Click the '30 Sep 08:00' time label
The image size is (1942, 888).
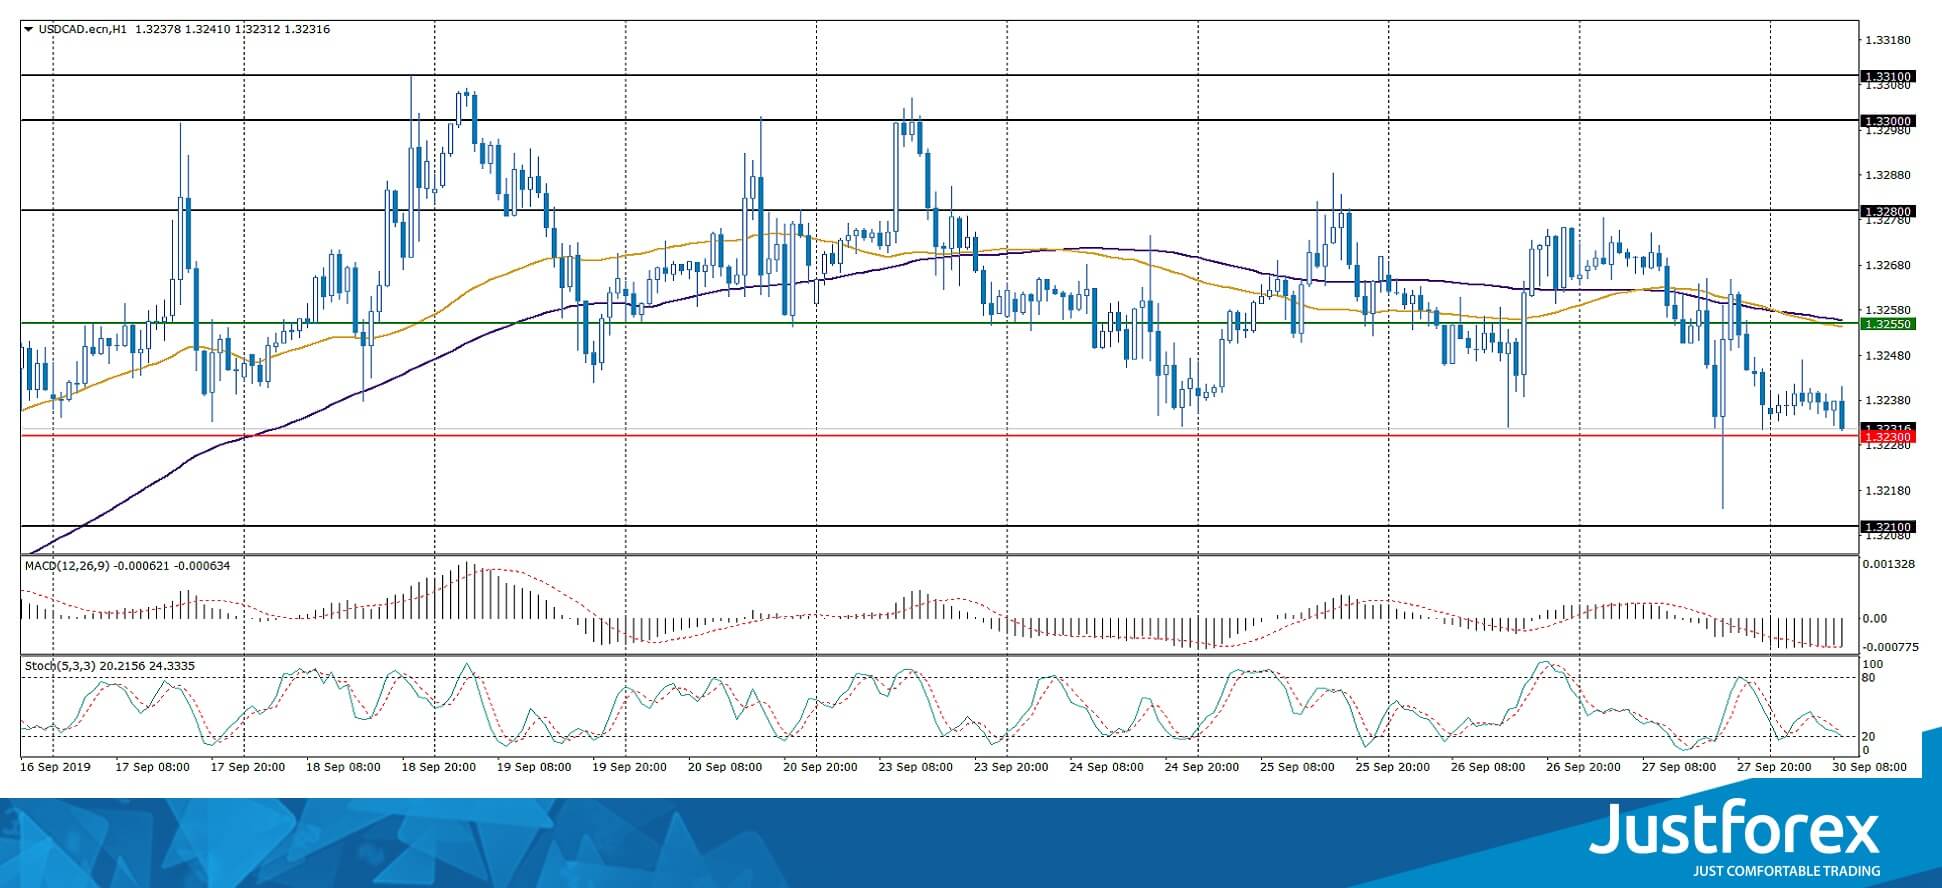tap(1871, 767)
